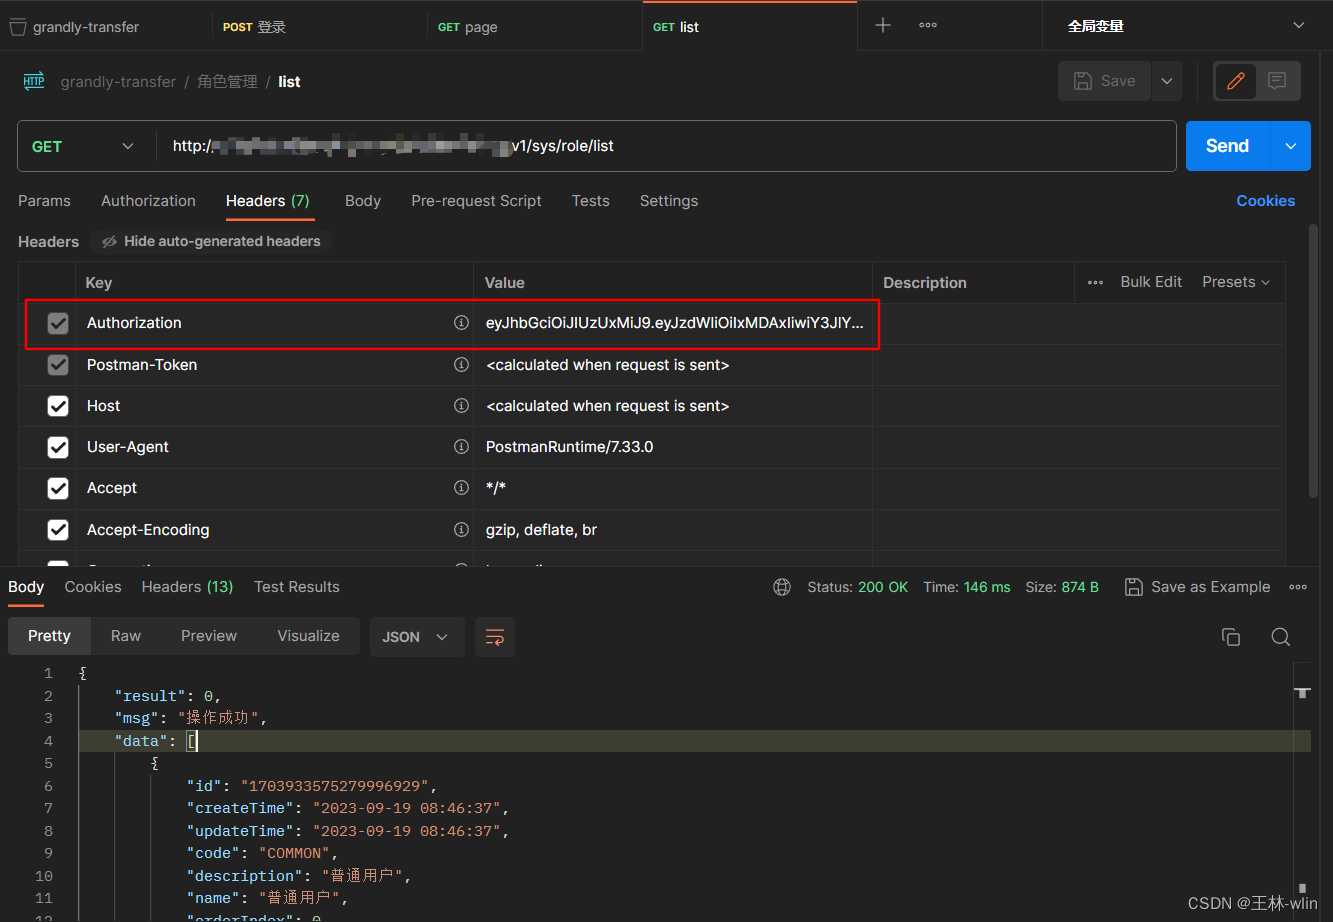The height and width of the screenshot is (922, 1333).
Task: Click the info icon in Accept-Encoding row
Action: [461, 530]
